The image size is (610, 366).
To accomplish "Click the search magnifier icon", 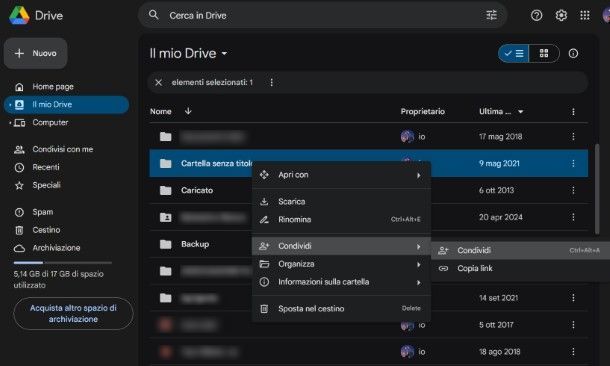I will click(154, 15).
